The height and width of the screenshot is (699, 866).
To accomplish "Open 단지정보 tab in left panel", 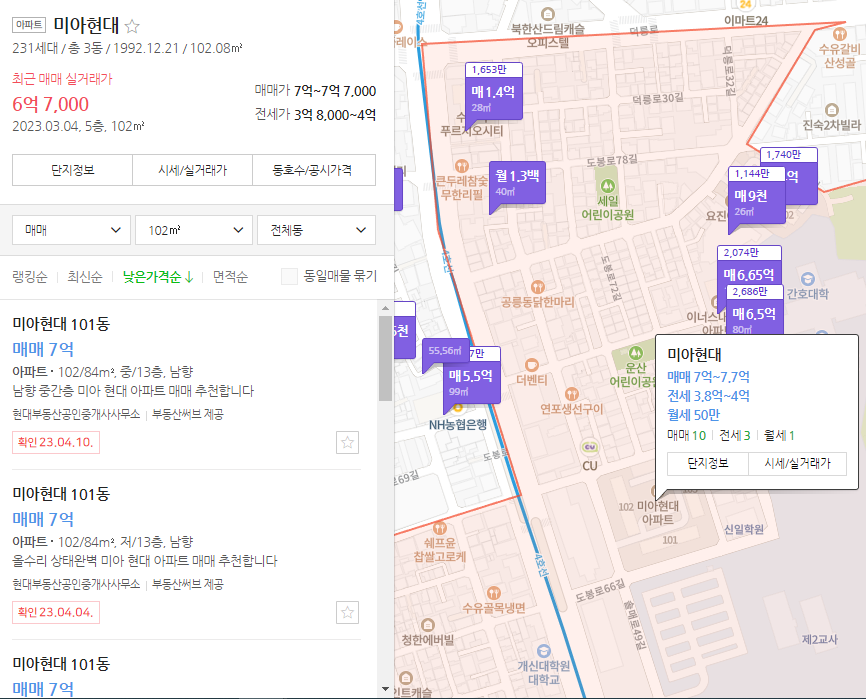I will point(72,170).
